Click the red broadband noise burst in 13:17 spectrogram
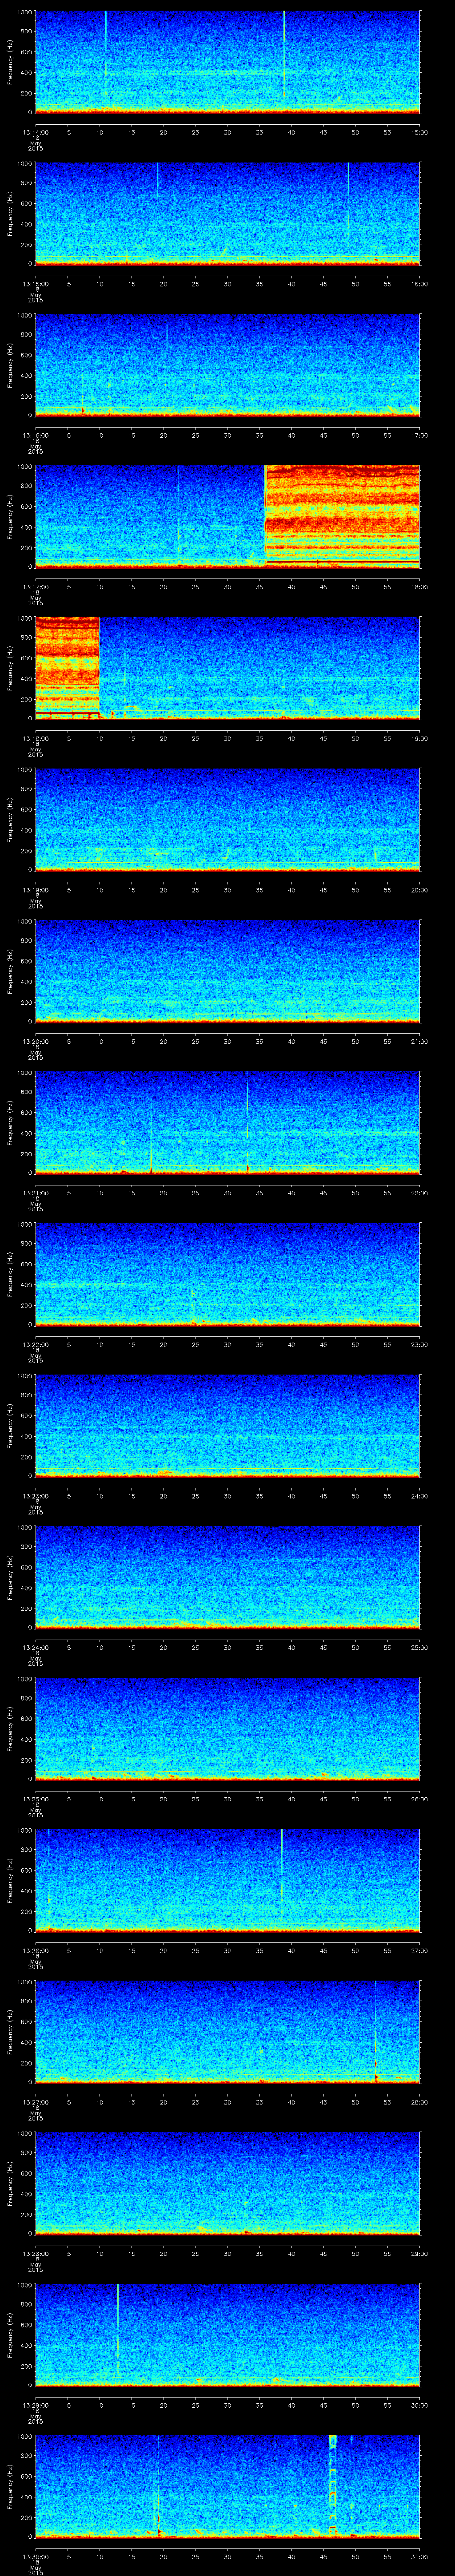455x2576 pixels. [x=342, y=515]
